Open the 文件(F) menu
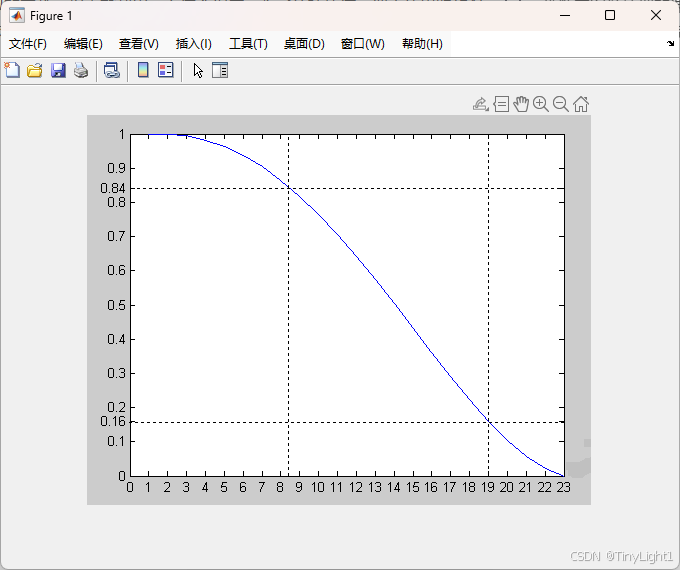 tap(28, 44)
